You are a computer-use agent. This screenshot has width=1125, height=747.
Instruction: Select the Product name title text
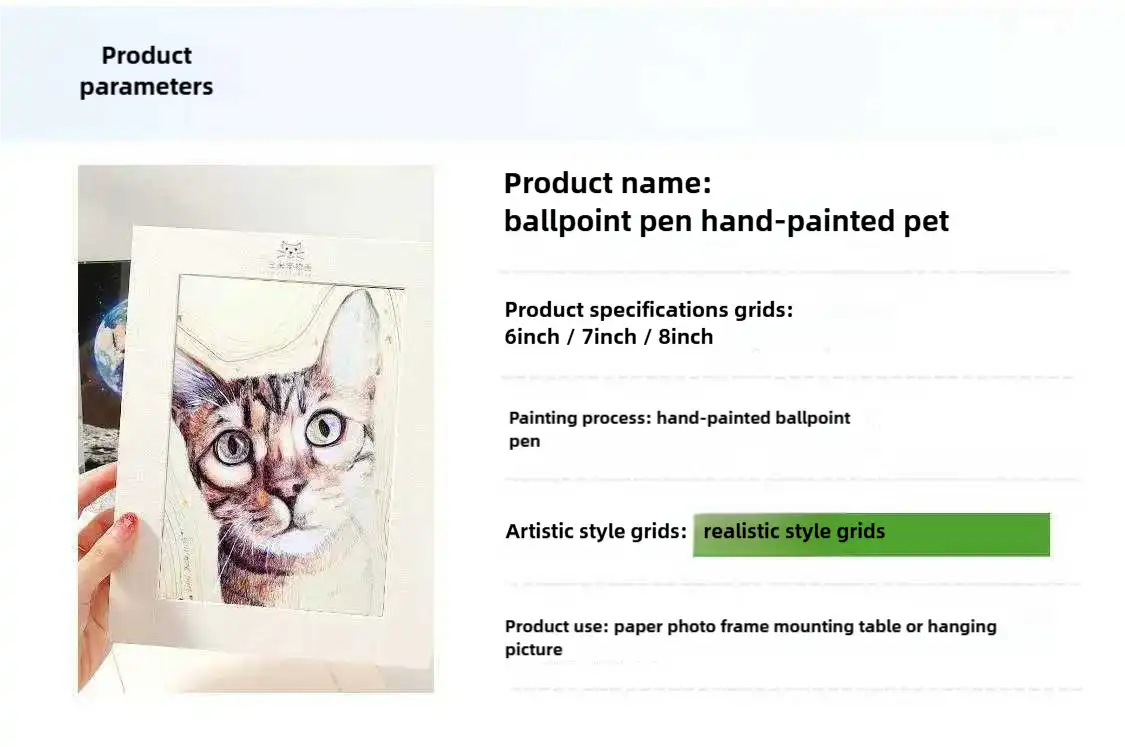coord(608,183)
